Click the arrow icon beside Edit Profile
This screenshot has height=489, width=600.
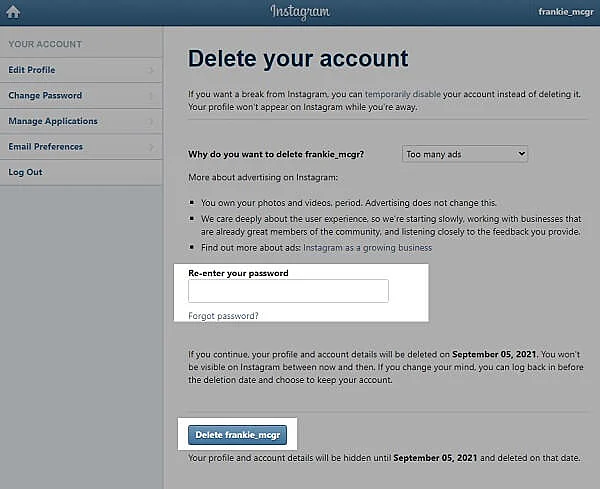click(151, 70)
